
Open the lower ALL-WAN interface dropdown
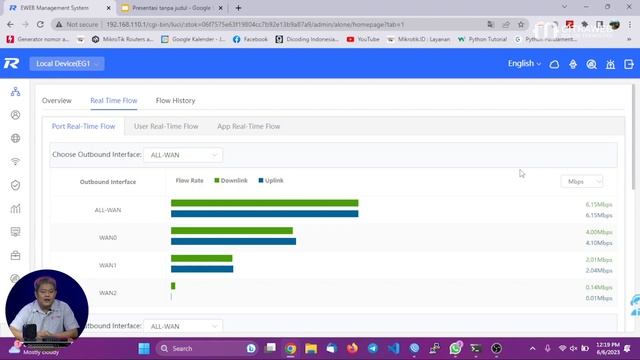183,326
